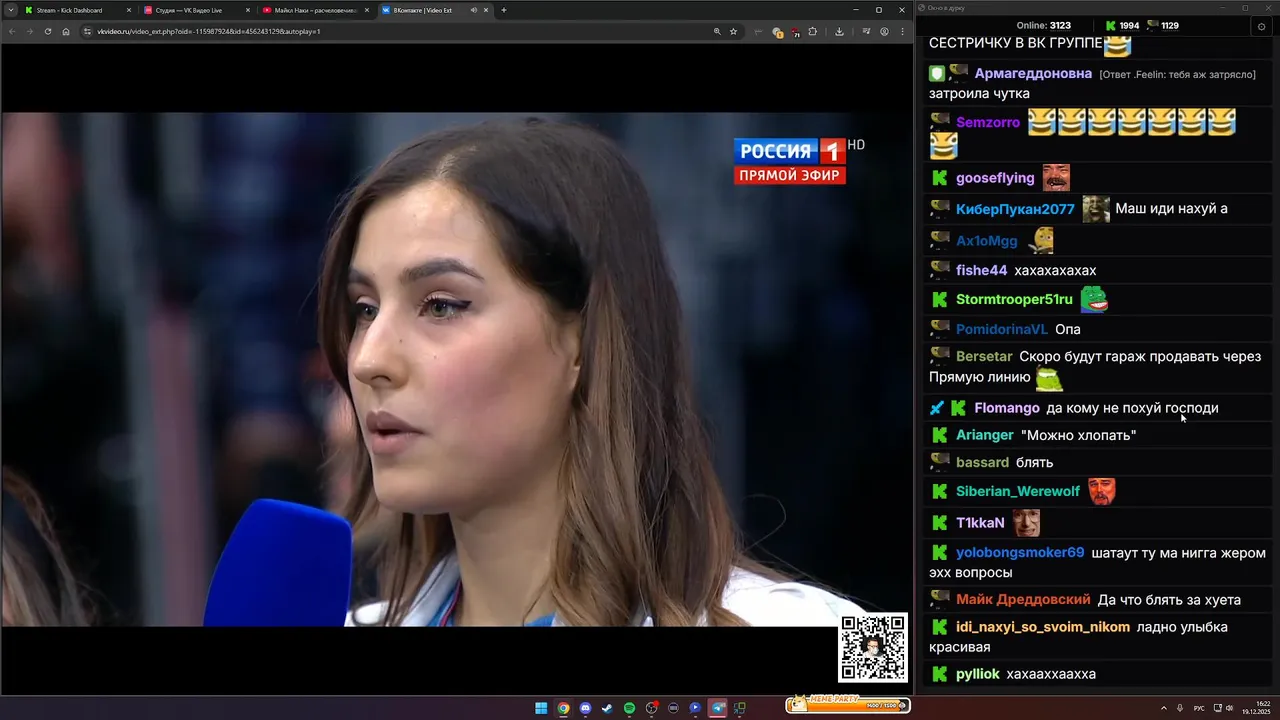
Task: Open the volume control in system tray
Action: click(1229, 708)
